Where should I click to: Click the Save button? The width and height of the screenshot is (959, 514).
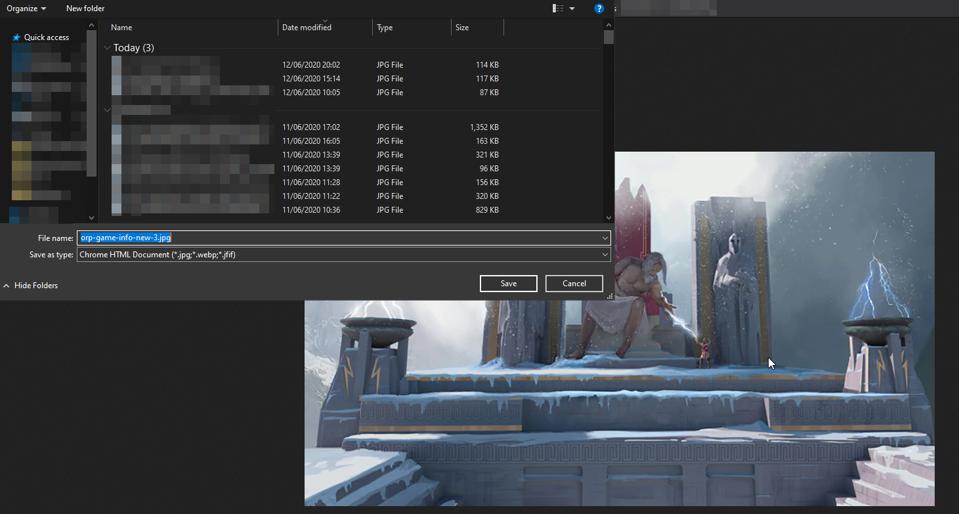click(508, 284)
